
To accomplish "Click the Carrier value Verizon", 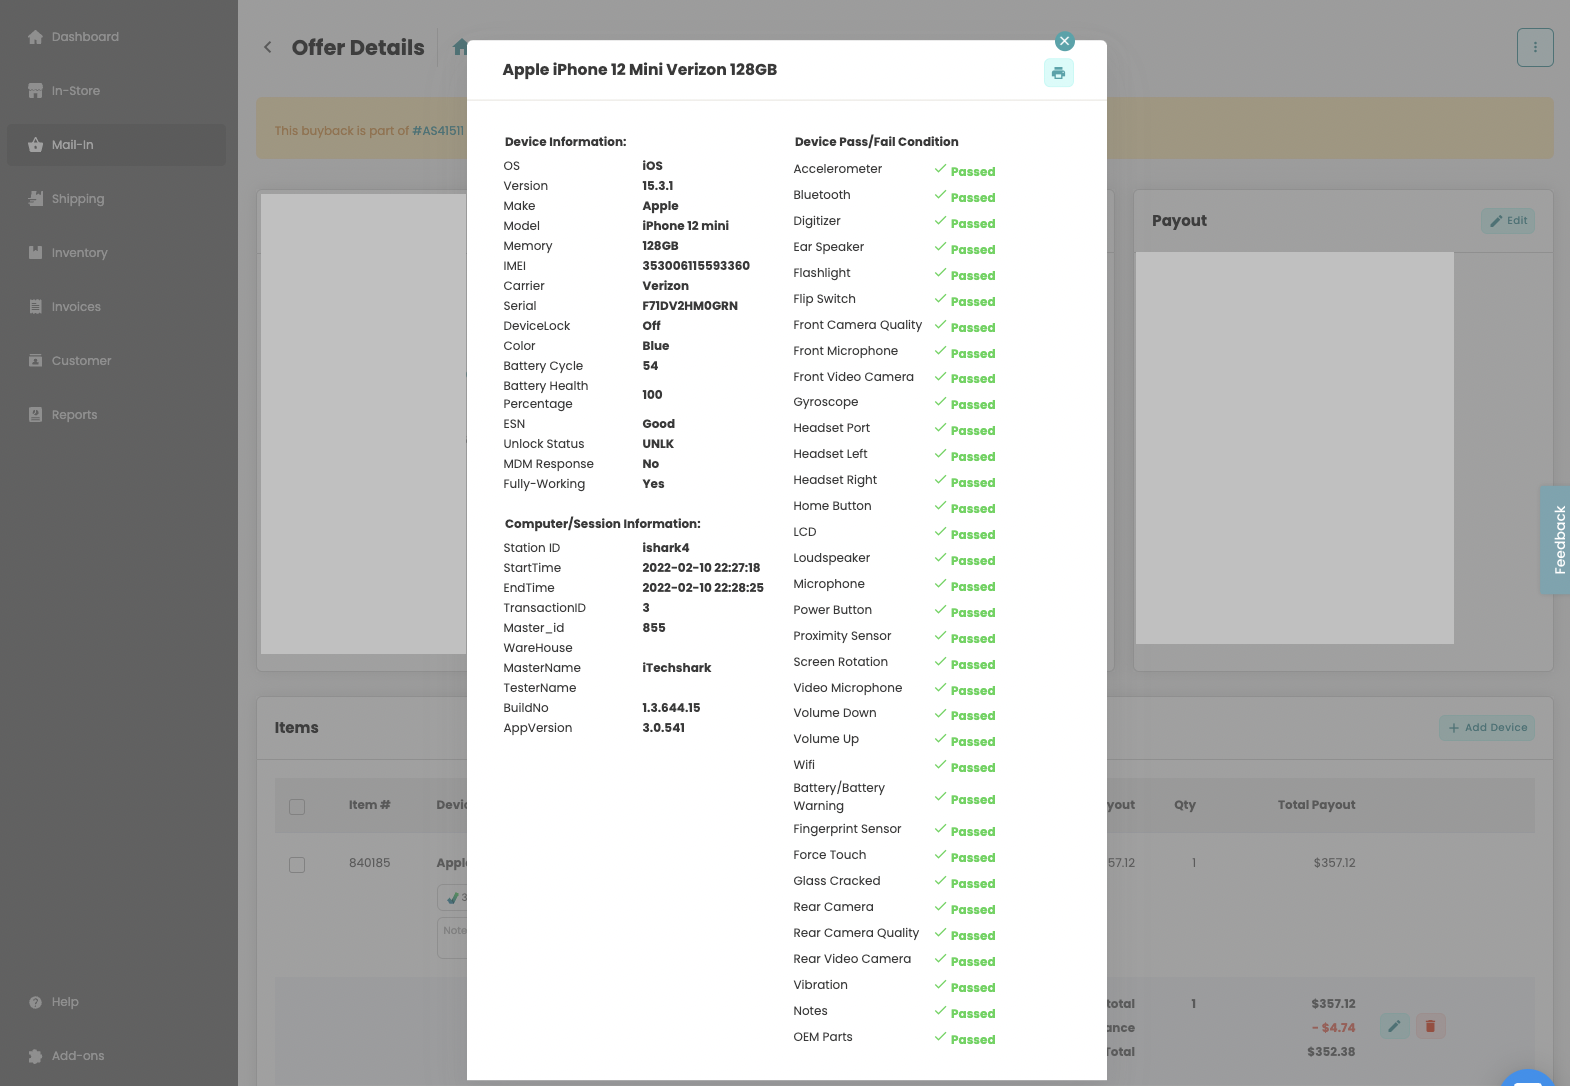I will click(x=666, y=286).
